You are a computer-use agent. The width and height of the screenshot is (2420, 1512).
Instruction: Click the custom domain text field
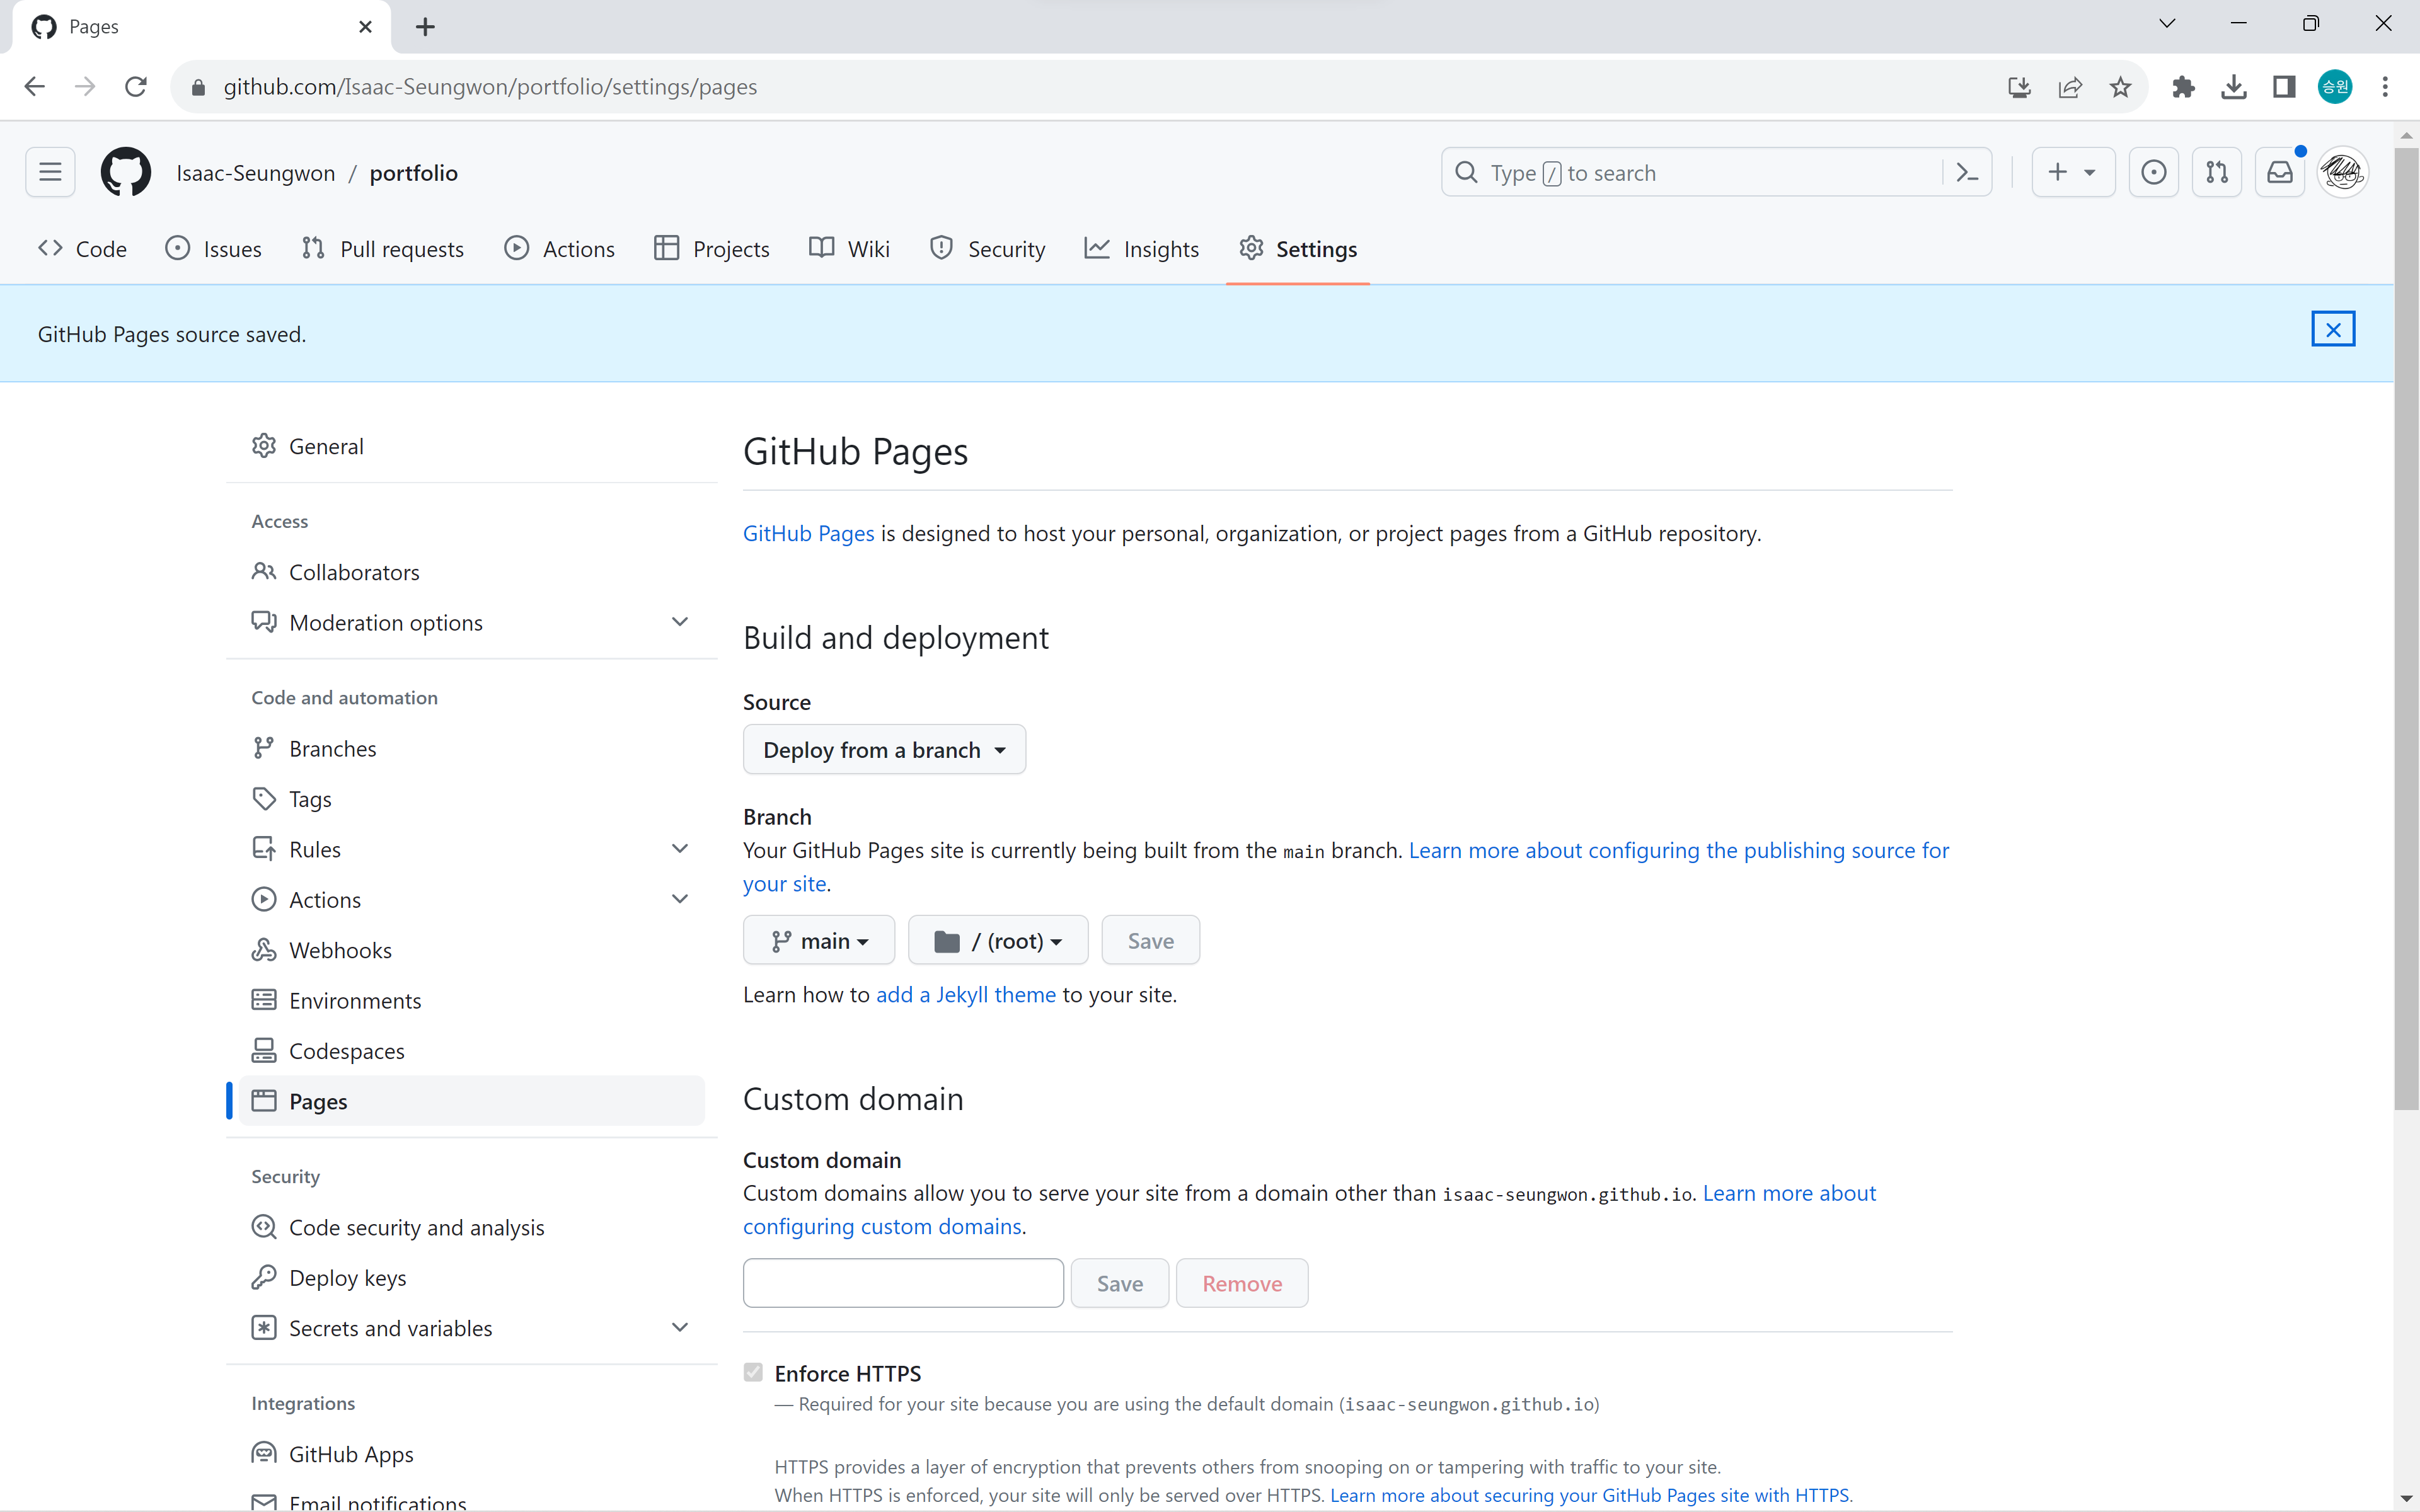[903, 1283]
